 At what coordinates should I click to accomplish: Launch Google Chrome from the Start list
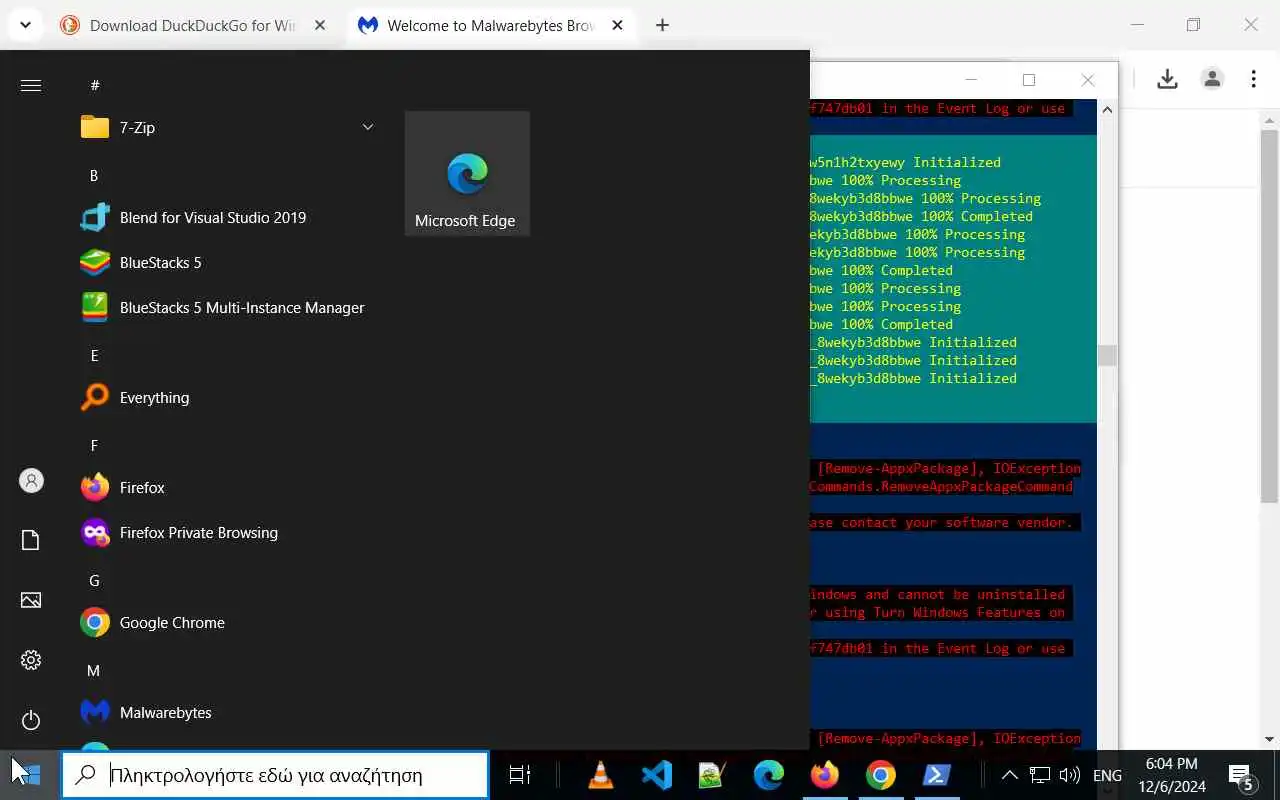pyautogui.click(x=228, y=622)
